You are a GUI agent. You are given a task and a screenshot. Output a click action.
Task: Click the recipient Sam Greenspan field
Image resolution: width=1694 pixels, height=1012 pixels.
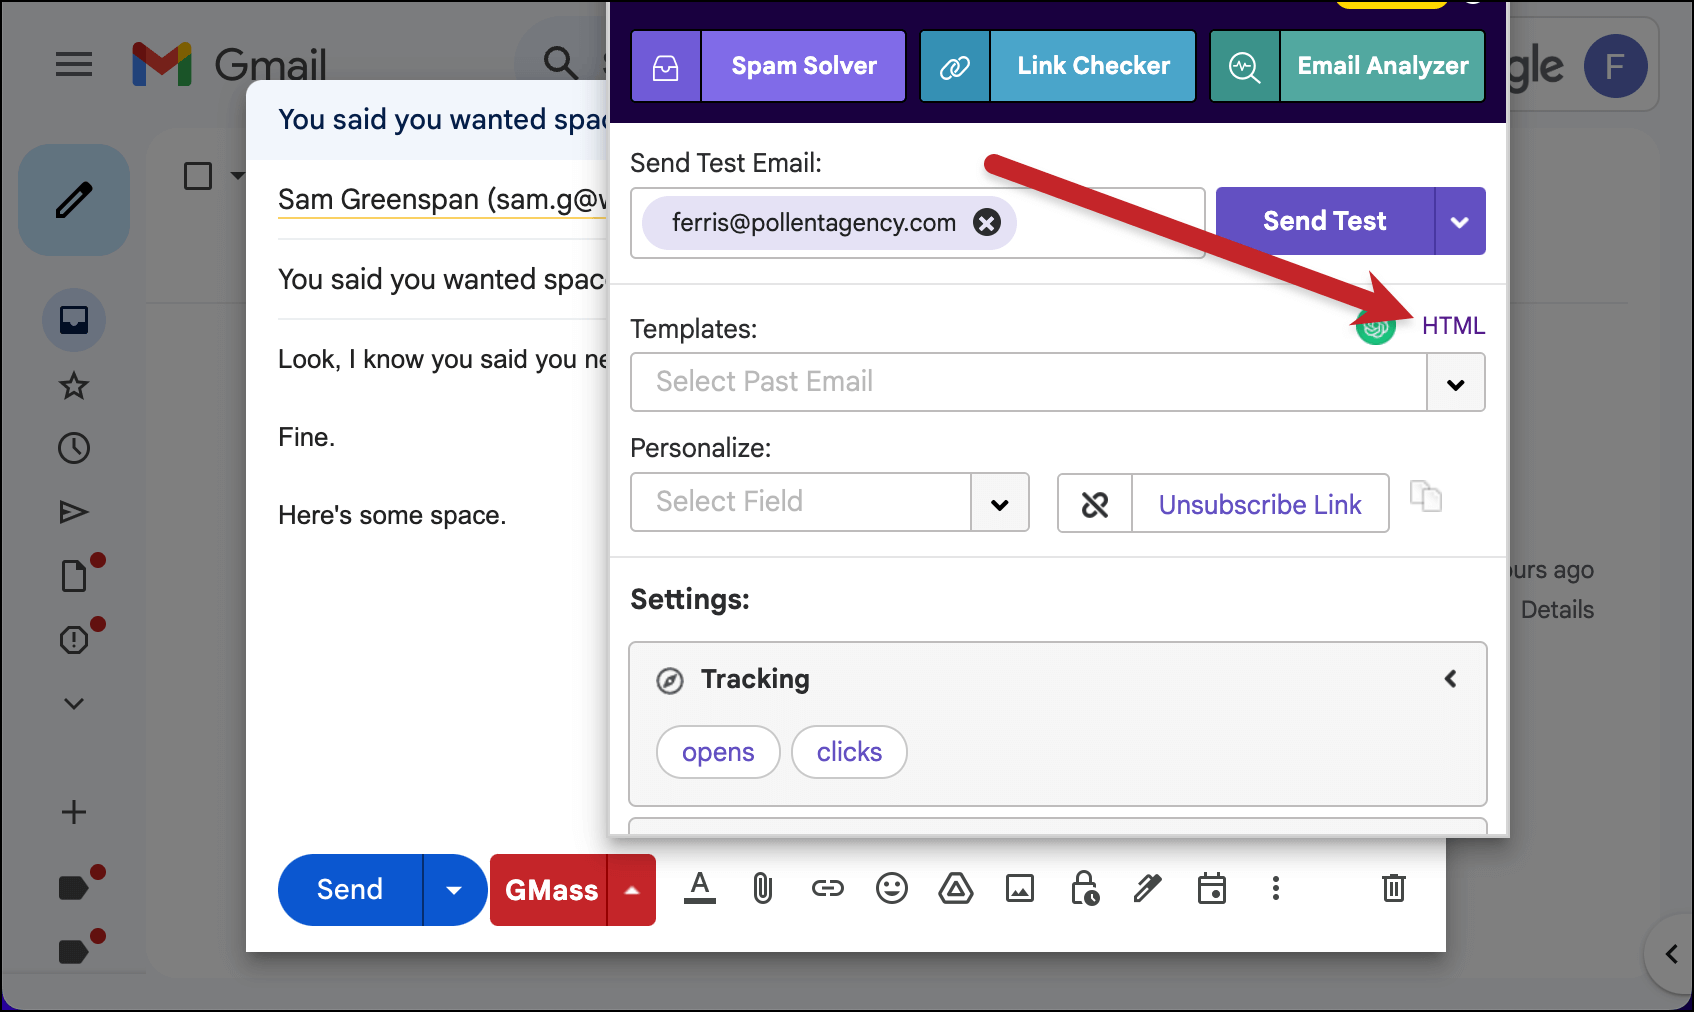[x=442, y=200]
